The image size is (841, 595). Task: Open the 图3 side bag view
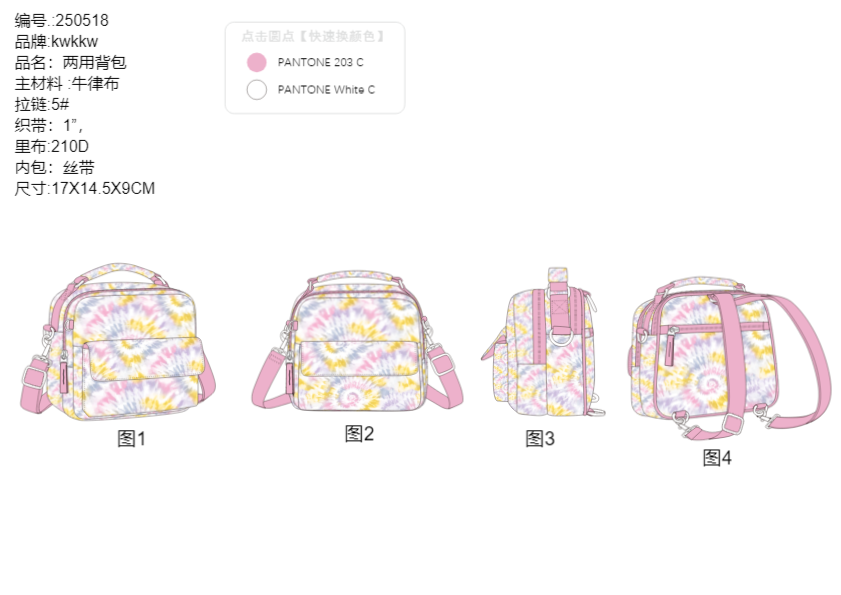[x=543, y=342]
